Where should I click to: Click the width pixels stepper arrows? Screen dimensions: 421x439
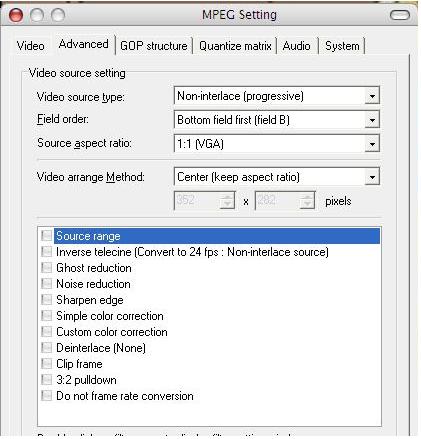pos(227,200)
